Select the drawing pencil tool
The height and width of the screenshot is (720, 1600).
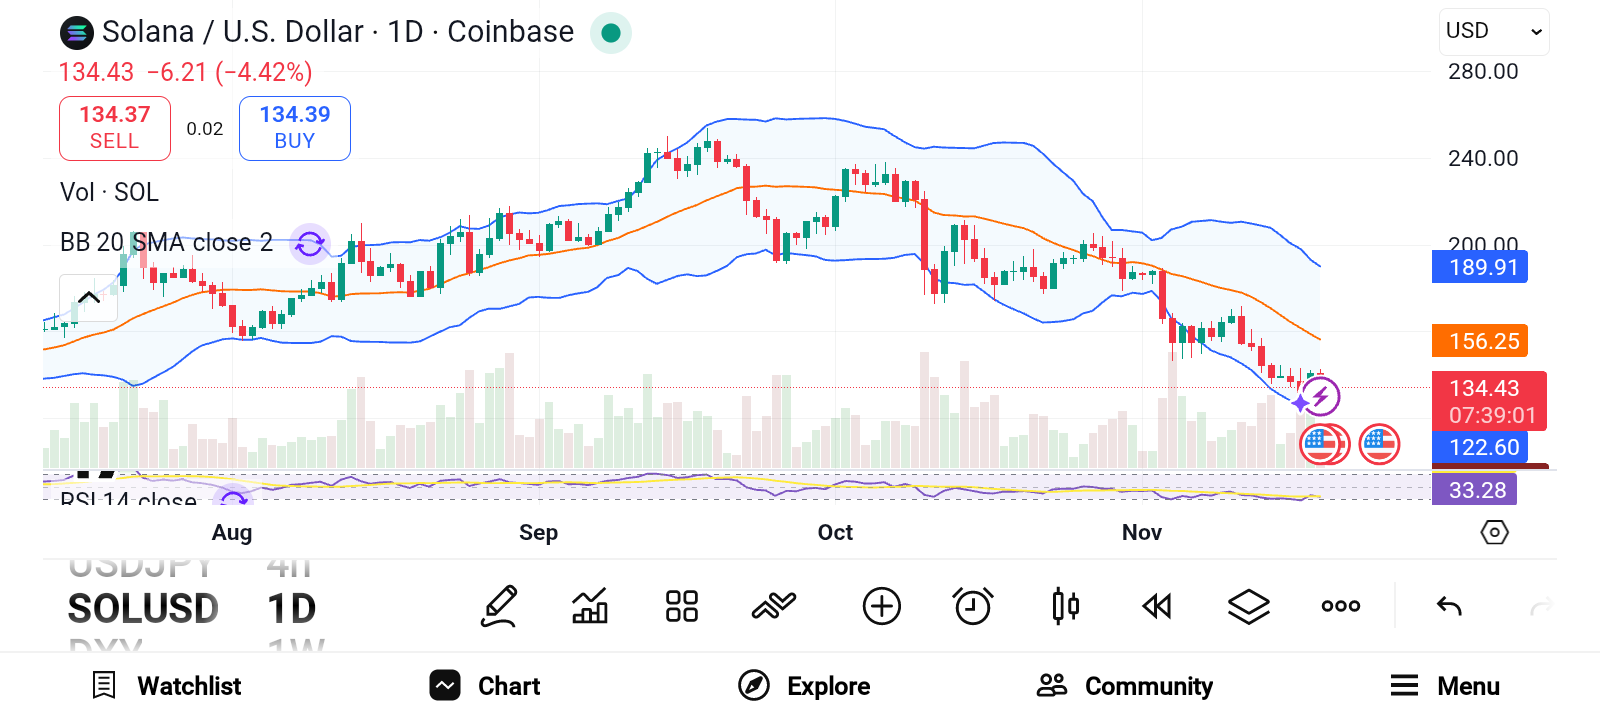(499, 606)
